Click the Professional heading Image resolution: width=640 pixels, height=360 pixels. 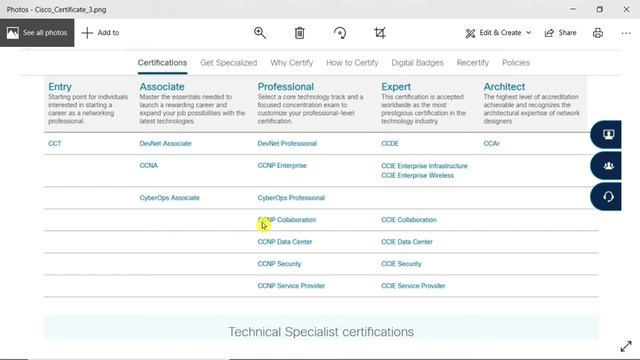point(286,87)
